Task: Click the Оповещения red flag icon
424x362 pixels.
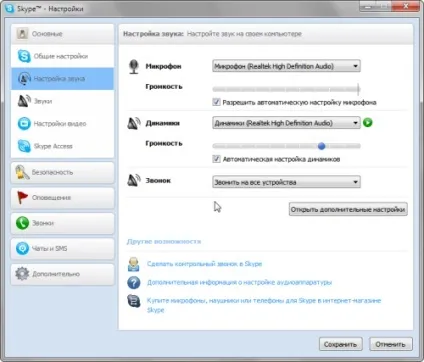Action: pyautogui.click(x=22, y=197)
